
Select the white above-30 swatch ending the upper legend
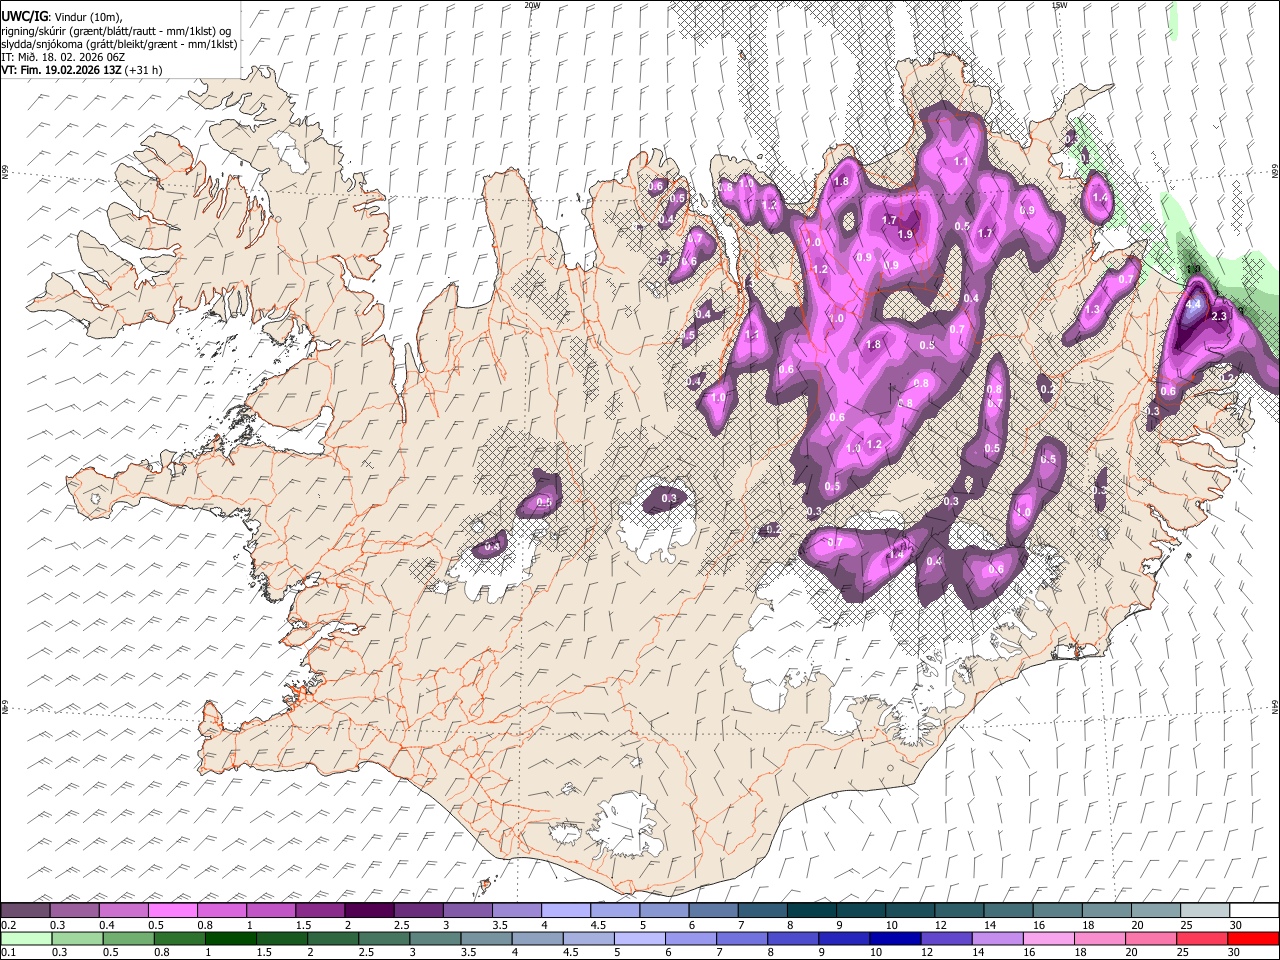tap(1254, 910)
